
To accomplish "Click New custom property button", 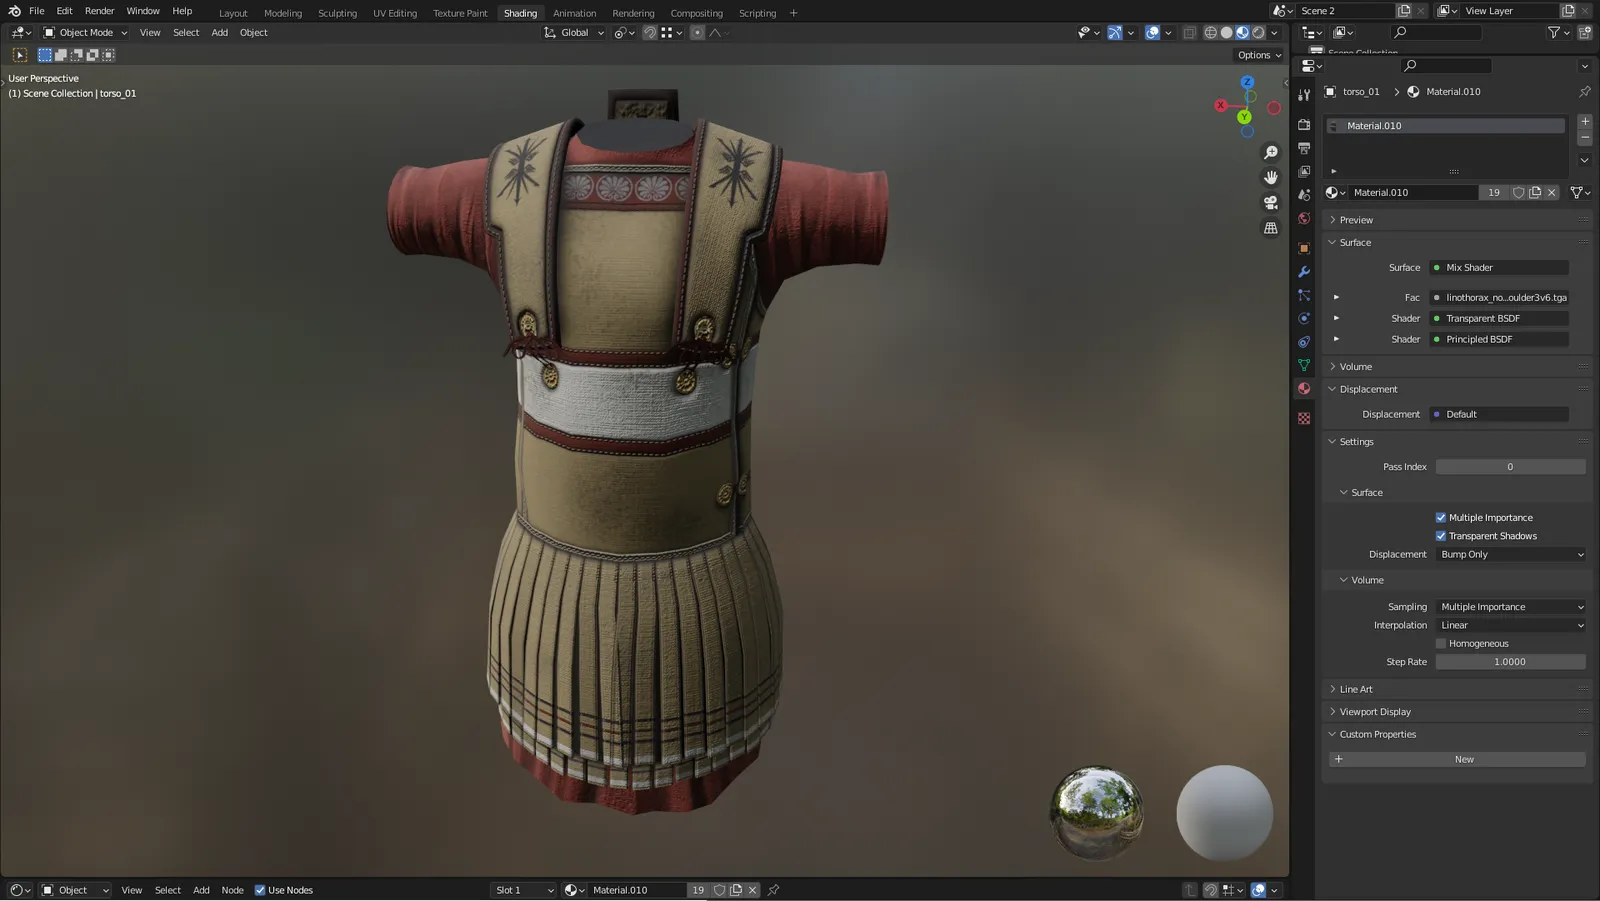I will 1457,760.
